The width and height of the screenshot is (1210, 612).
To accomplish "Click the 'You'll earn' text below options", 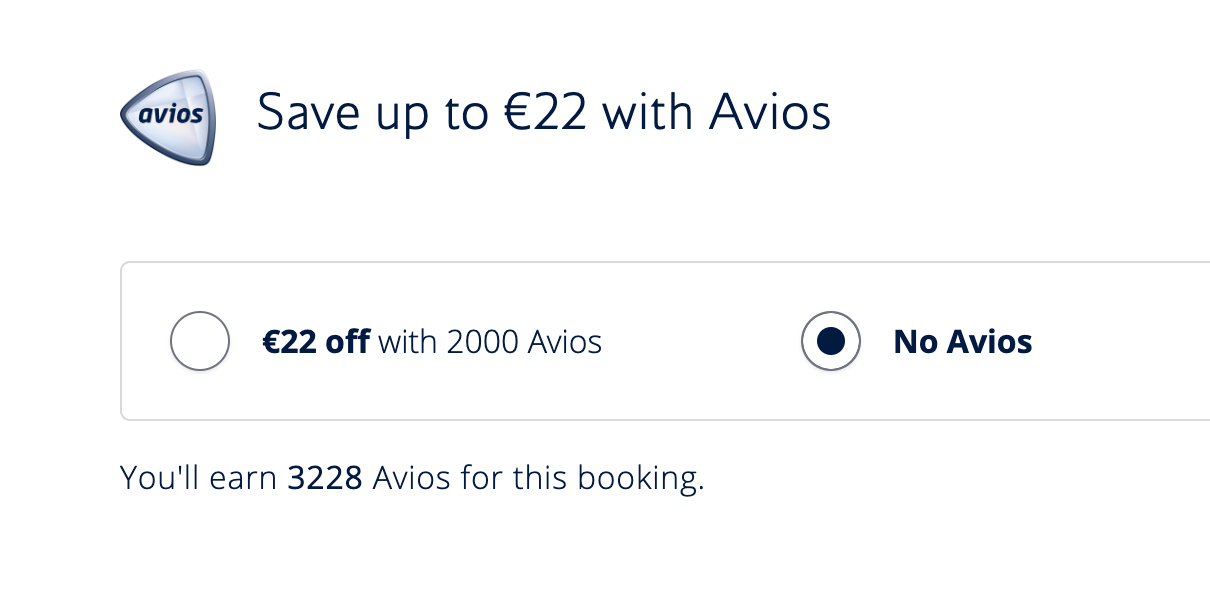I will click(x=199, y=478).
